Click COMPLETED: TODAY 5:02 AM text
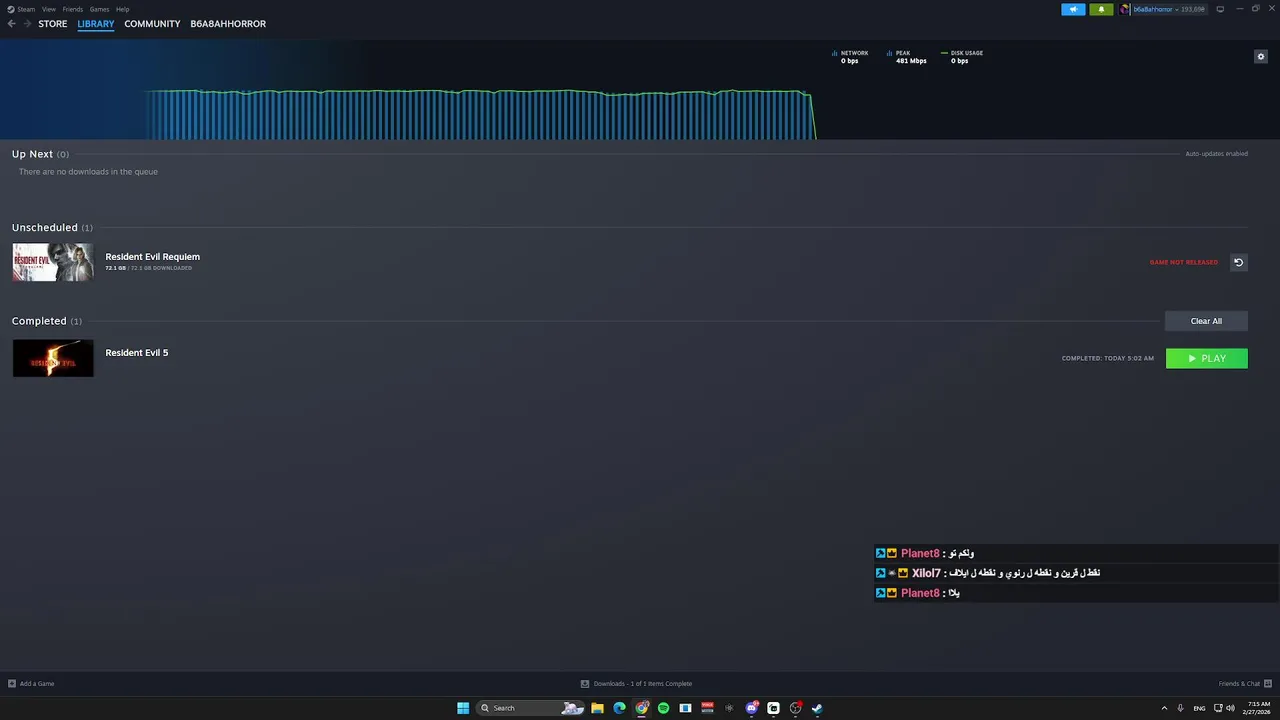This screenshot has height=720, width=1280. coord(1108,358)
